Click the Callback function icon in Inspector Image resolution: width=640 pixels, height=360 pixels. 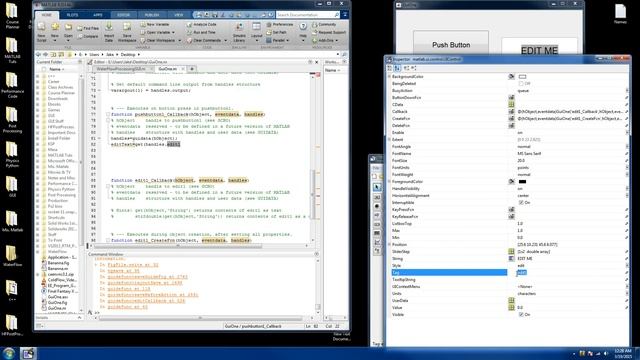pyautogui.click(x=511, y=111)
